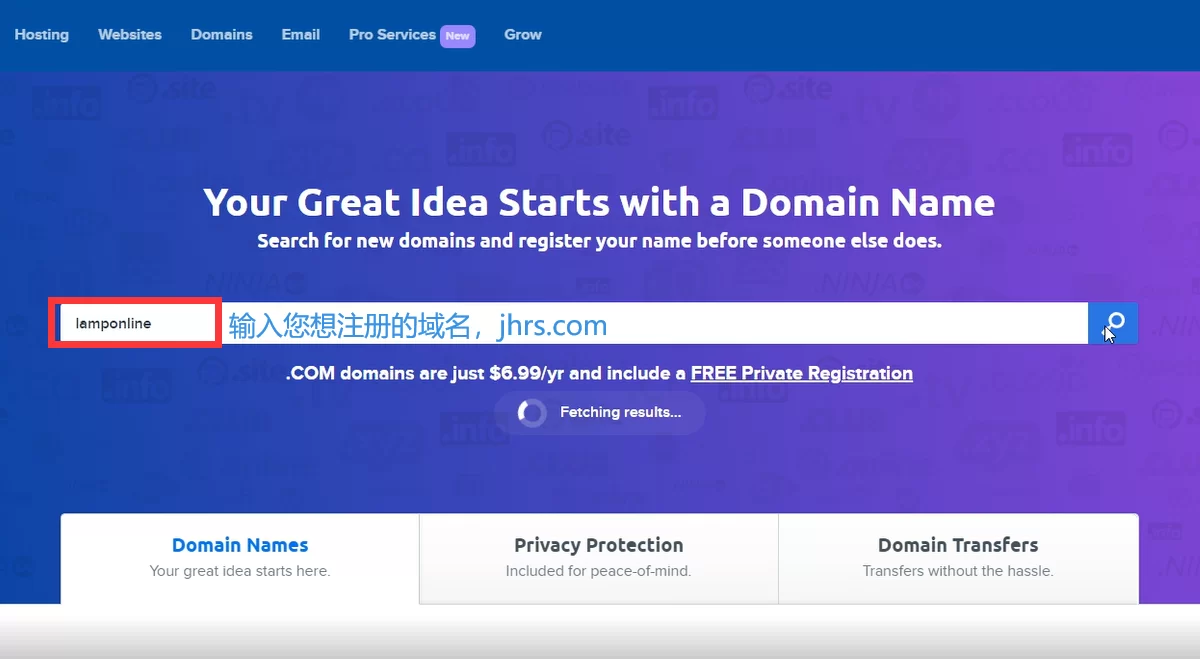Click the Included for peace-of-mind text

click(598, 571)
